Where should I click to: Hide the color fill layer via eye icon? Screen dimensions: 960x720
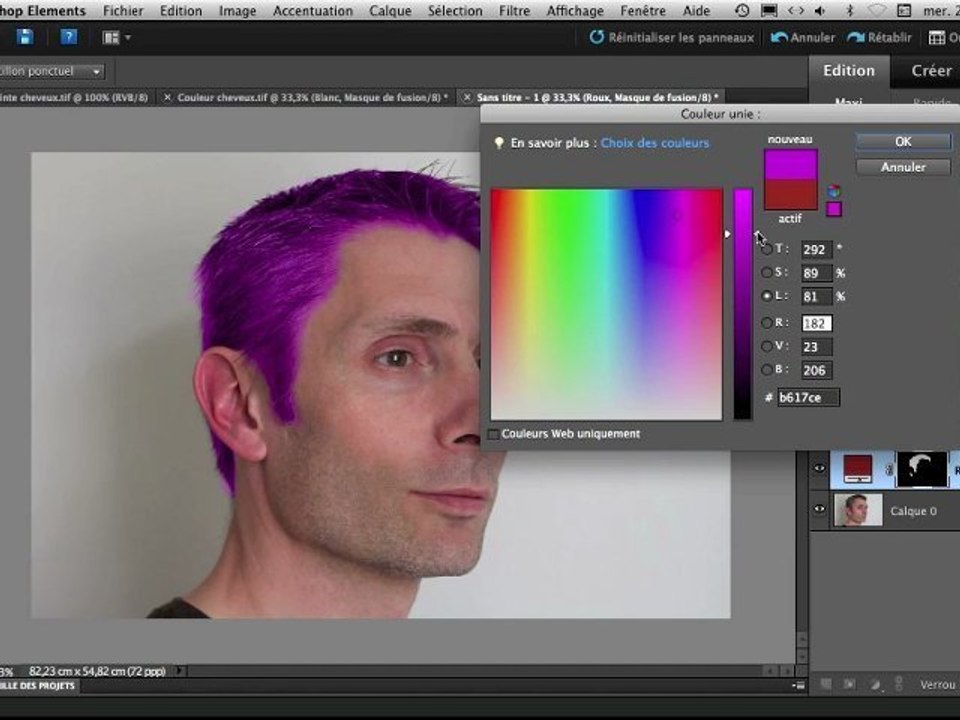point(819,469)
